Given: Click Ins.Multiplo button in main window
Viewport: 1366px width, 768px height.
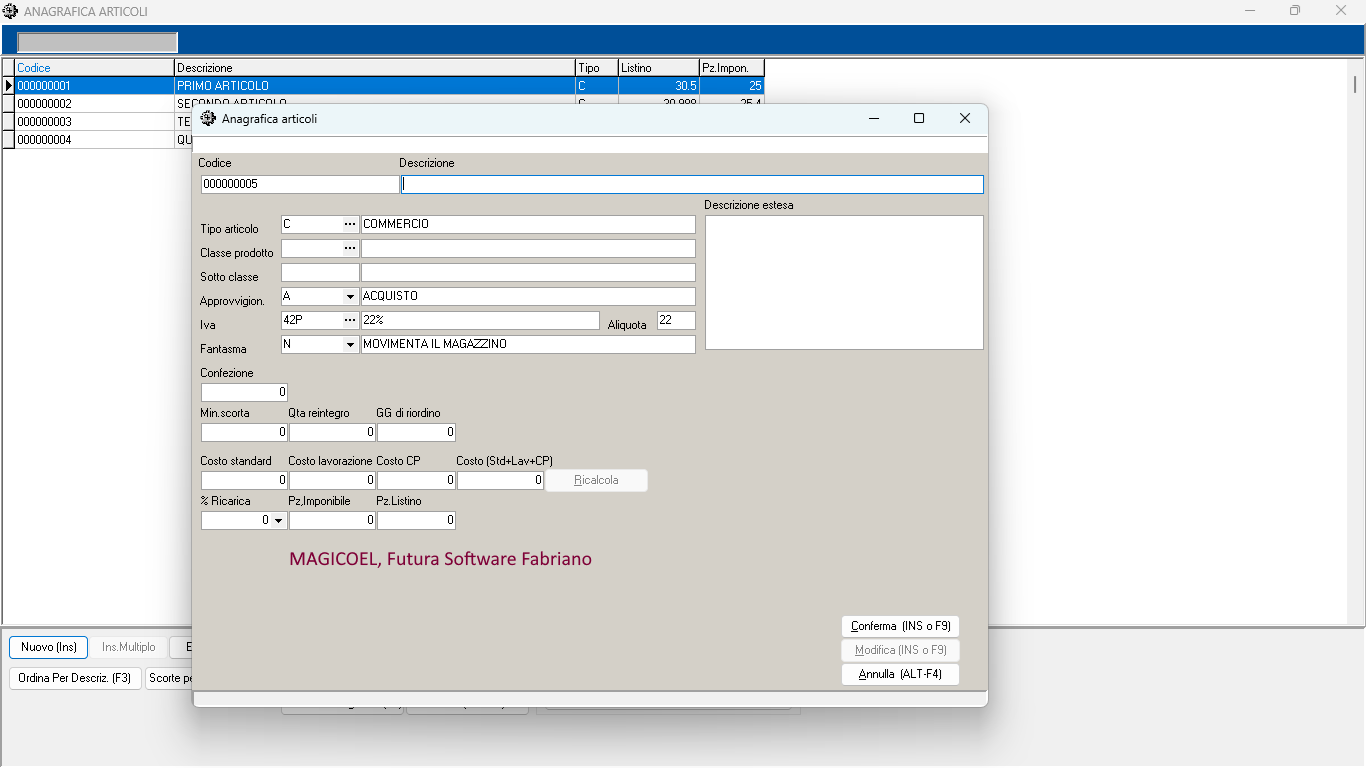Looking at the screenshot, I should point(129,647).
